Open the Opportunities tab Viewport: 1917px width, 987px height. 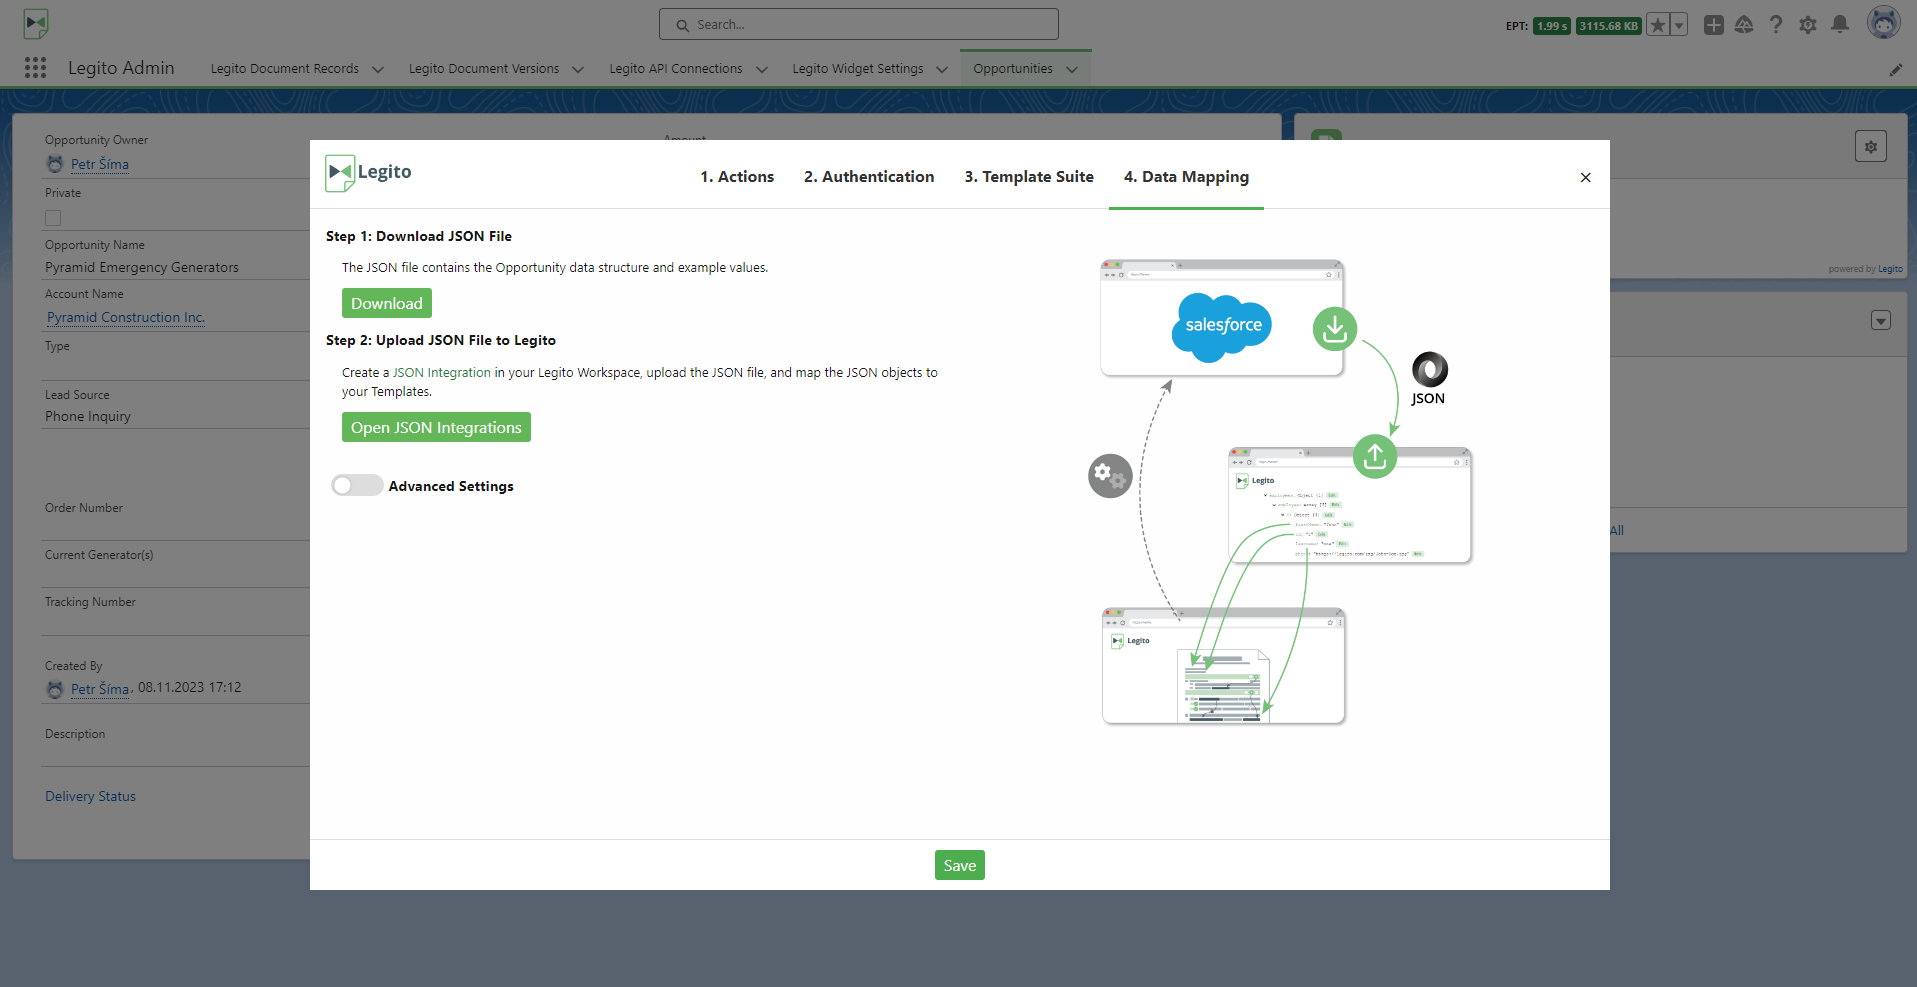click(1013, 69)
